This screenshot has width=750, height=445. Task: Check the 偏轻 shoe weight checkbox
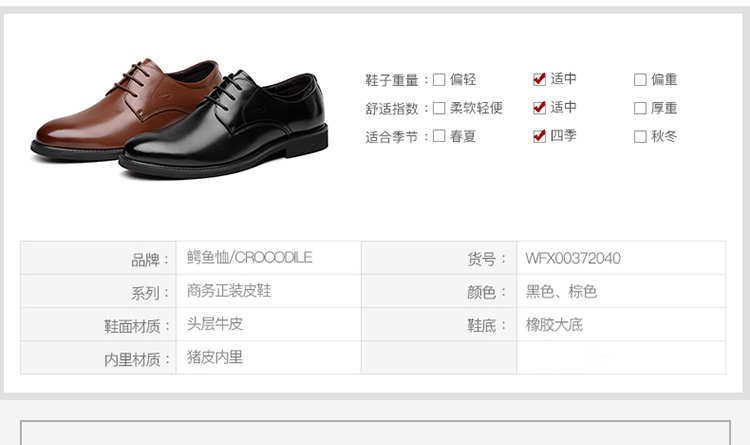[439, 79]
